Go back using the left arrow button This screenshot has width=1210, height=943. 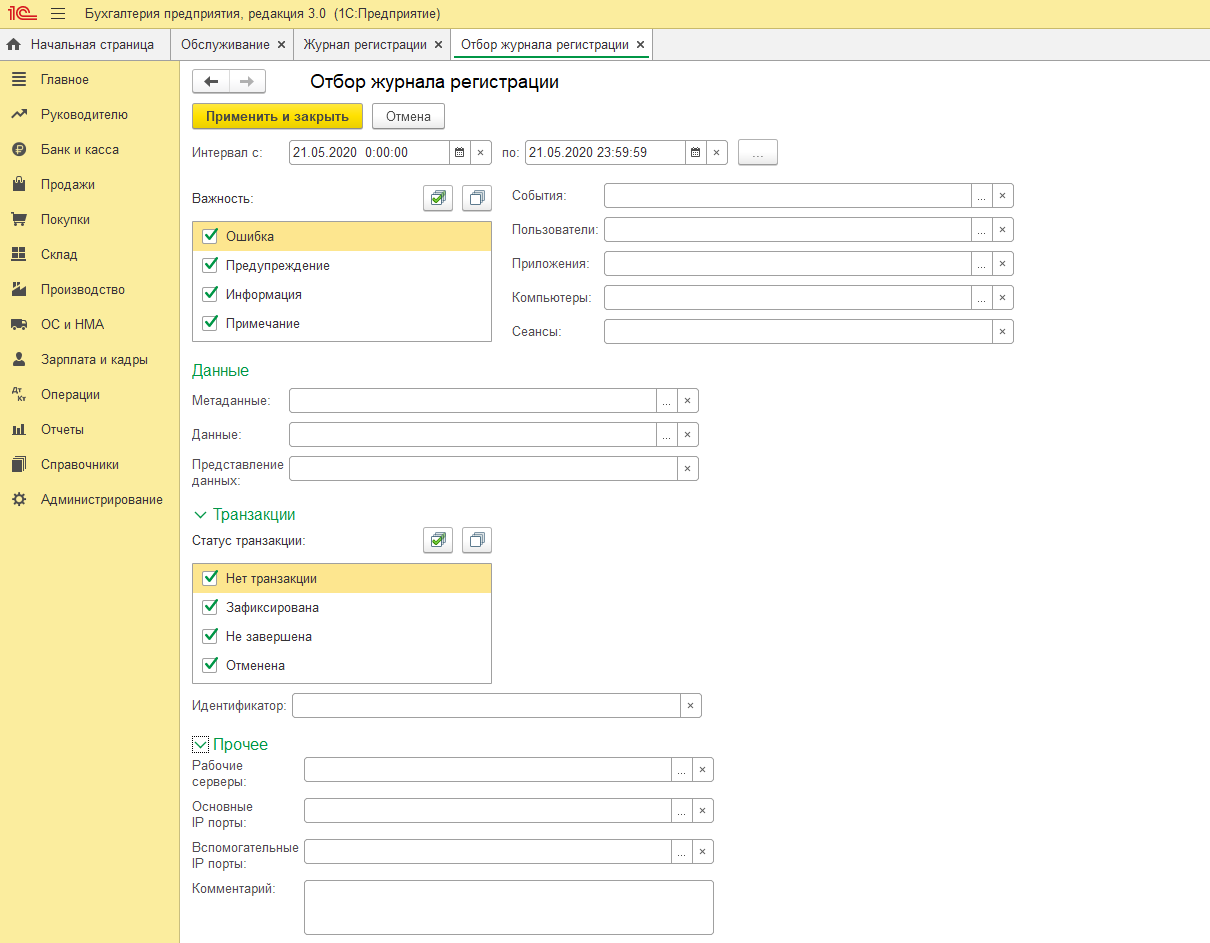[x=211, y=82]
